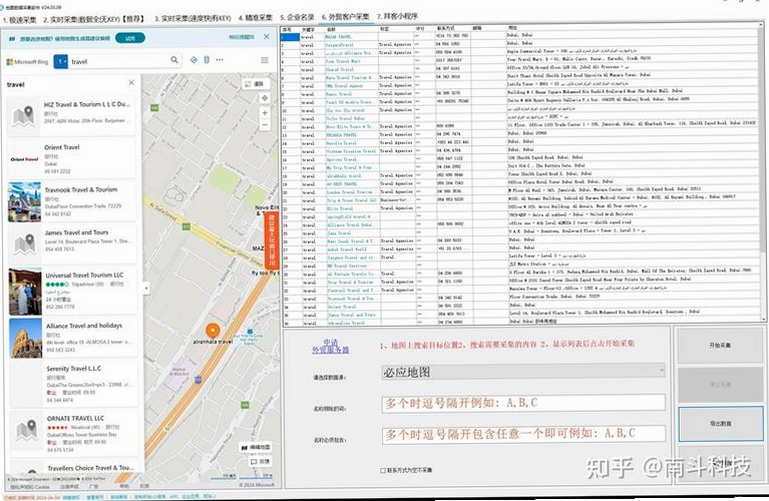
Task: Click the name exclusion keywords input field
Action: [523, 403]
